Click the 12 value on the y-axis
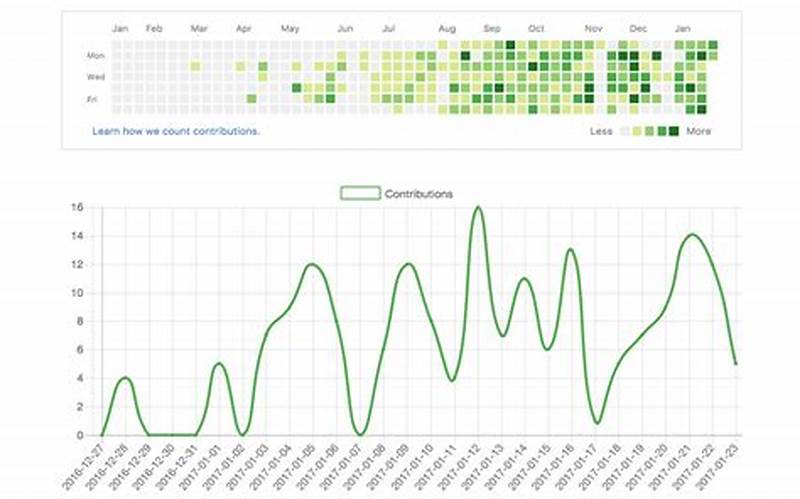This screenshot has height=499, width=800. click(77, 264)
